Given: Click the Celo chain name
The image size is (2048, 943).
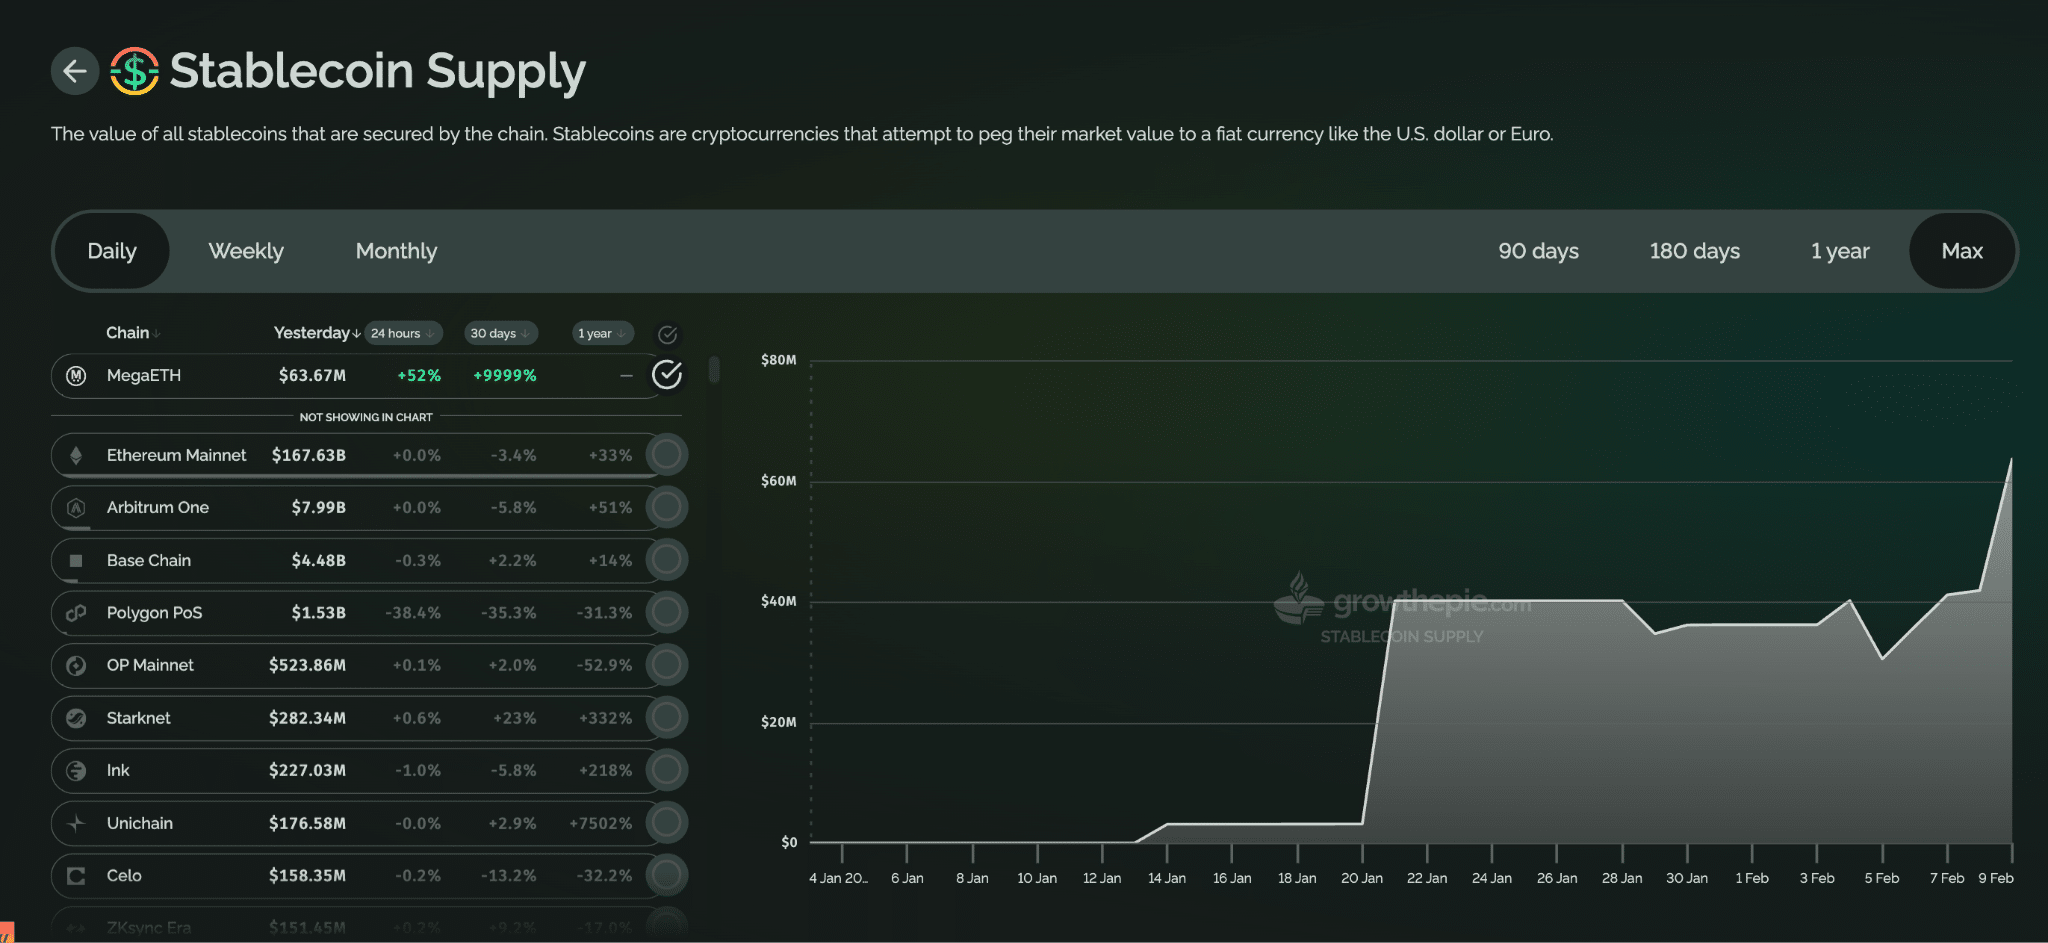Looking at the screenshot, I should (124, 876).
